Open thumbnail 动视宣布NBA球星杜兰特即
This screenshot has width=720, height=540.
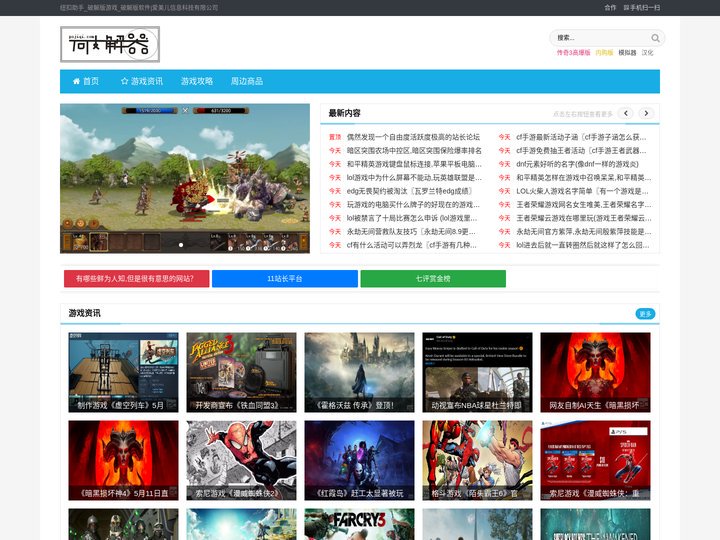[477, 372]
